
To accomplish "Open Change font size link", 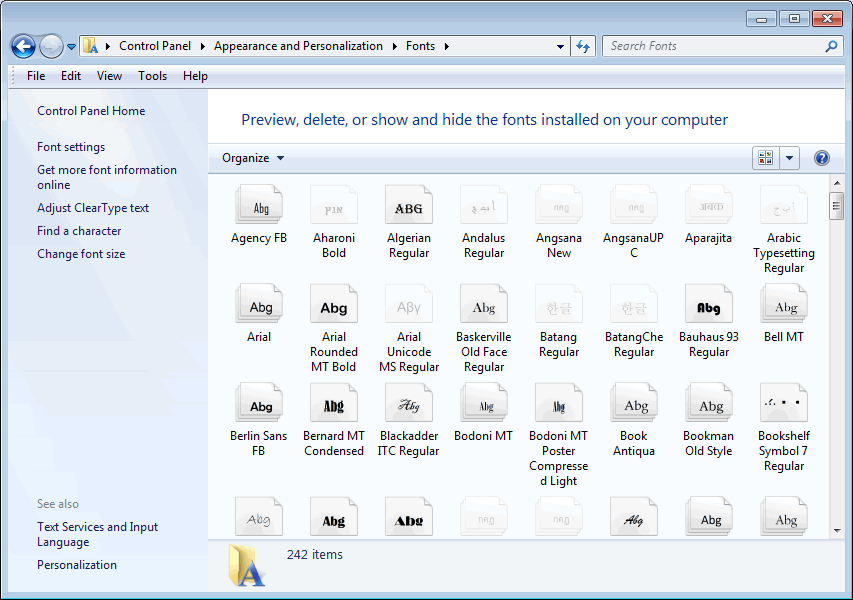I will pos(81,254).
